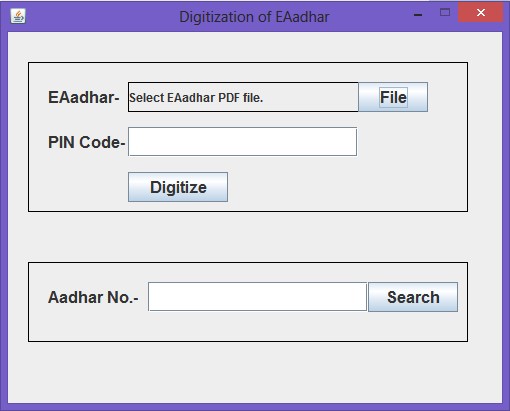Click the 'Aadhar No.-' label
This screenshot has width=510, height=411.
[93, 297]
